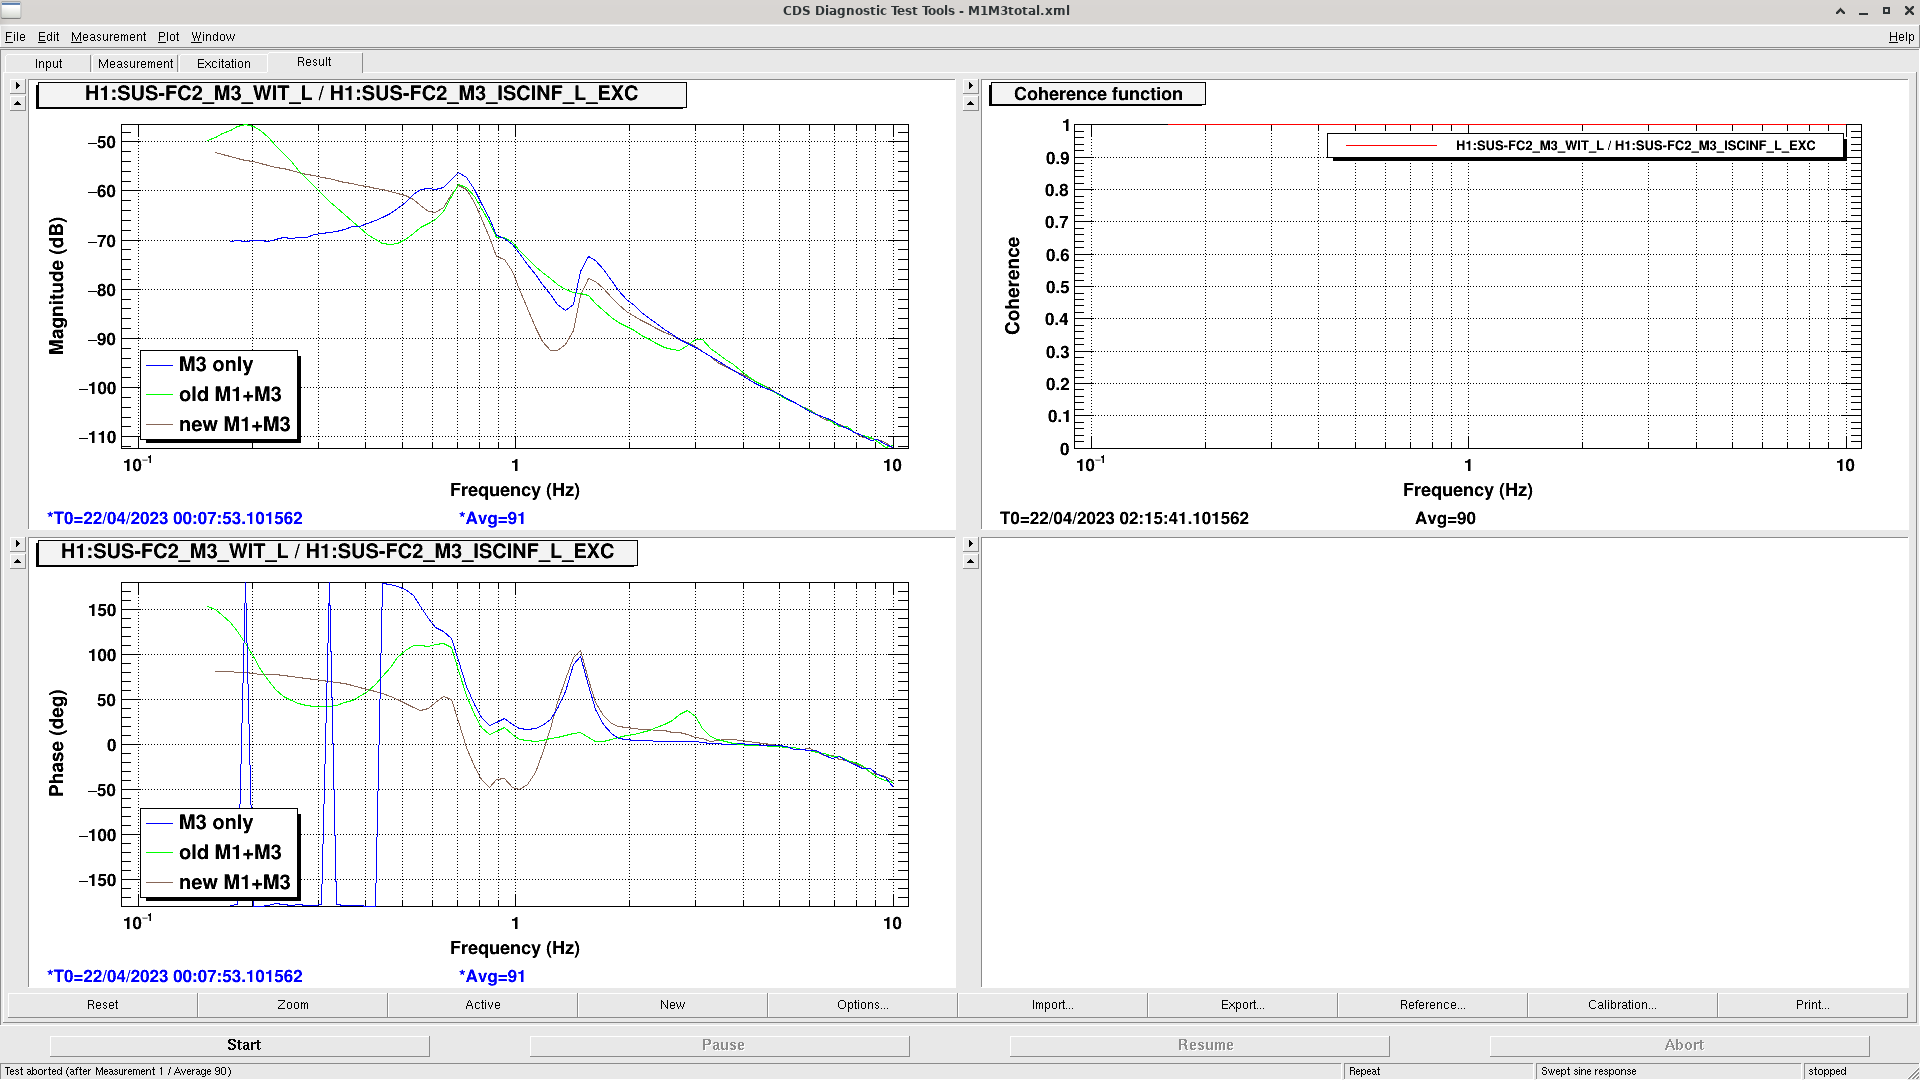Click up-arrow button beside top-left magnitude plot

point(17,104)
